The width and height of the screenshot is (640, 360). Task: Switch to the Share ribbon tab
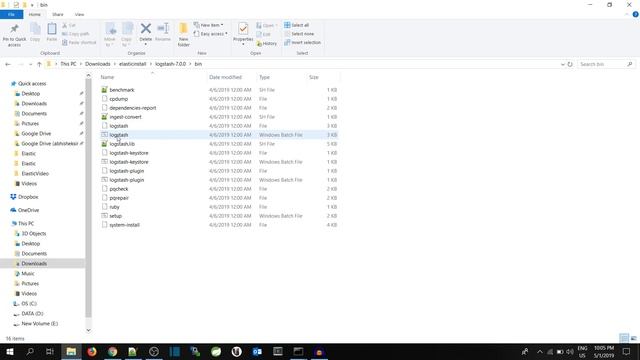pyautogui.click(x=58, y=14)
